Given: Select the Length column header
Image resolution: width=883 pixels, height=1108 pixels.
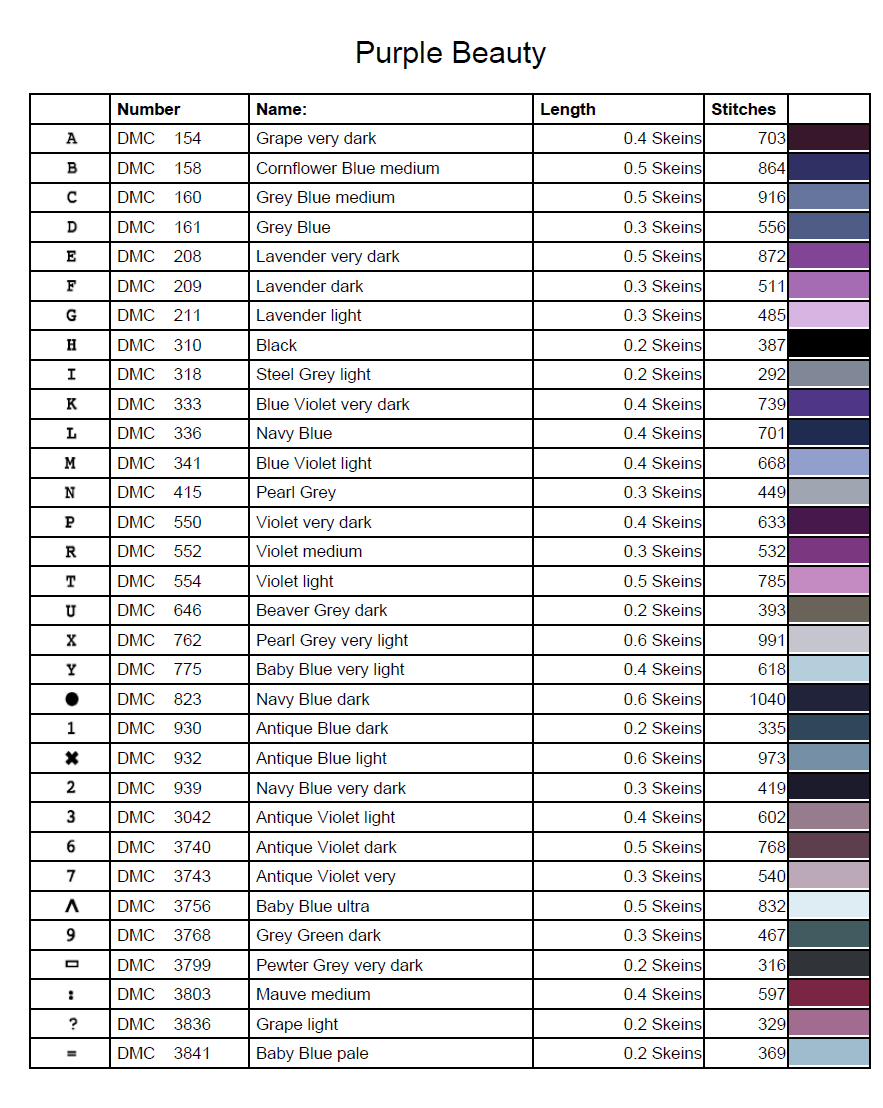Looking at the screenshot, I should pyautogui.click(x=568, y=109).
